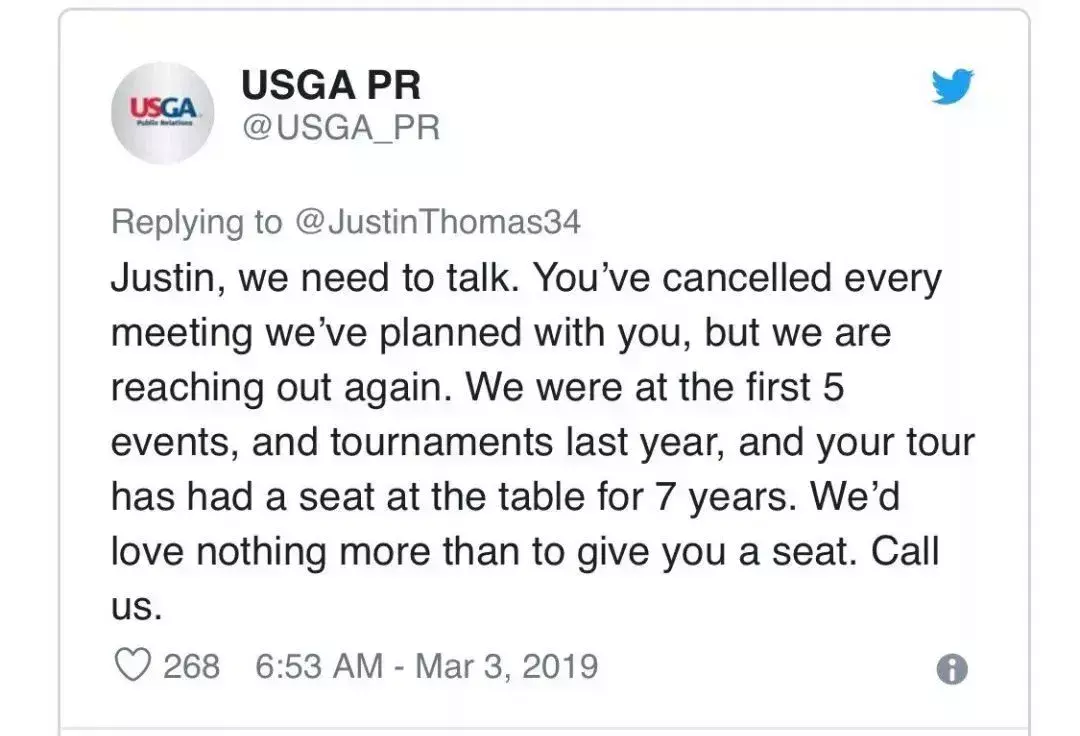Like the tweet with the heart icon

[132, 665]
